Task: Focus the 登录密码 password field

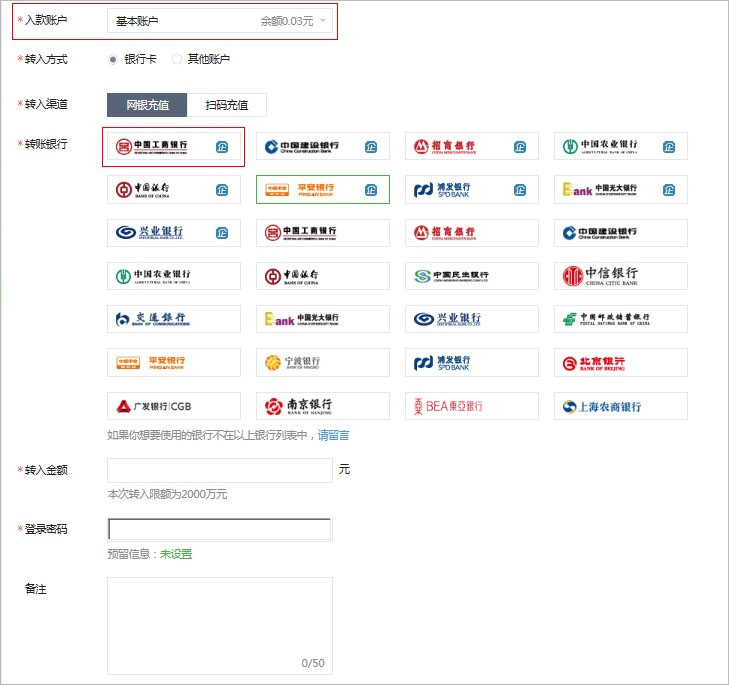Action: click(x=219, y=529)
